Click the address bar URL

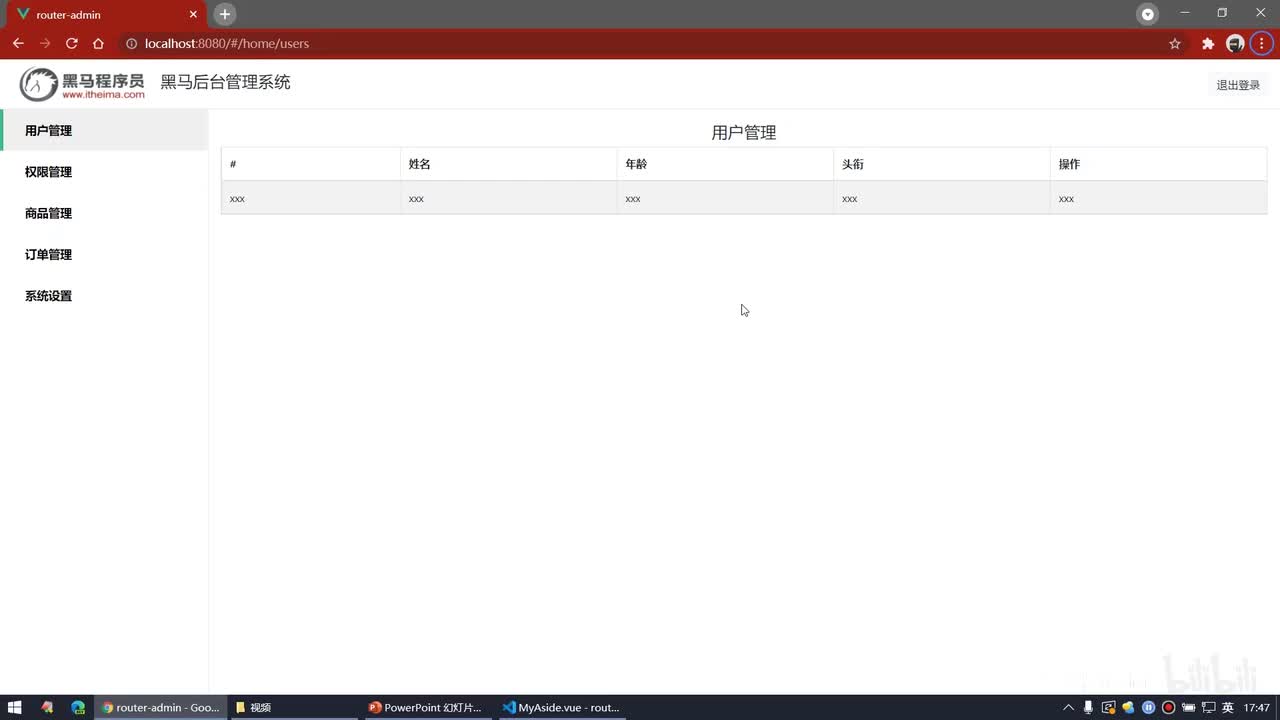tap(227, 43)
